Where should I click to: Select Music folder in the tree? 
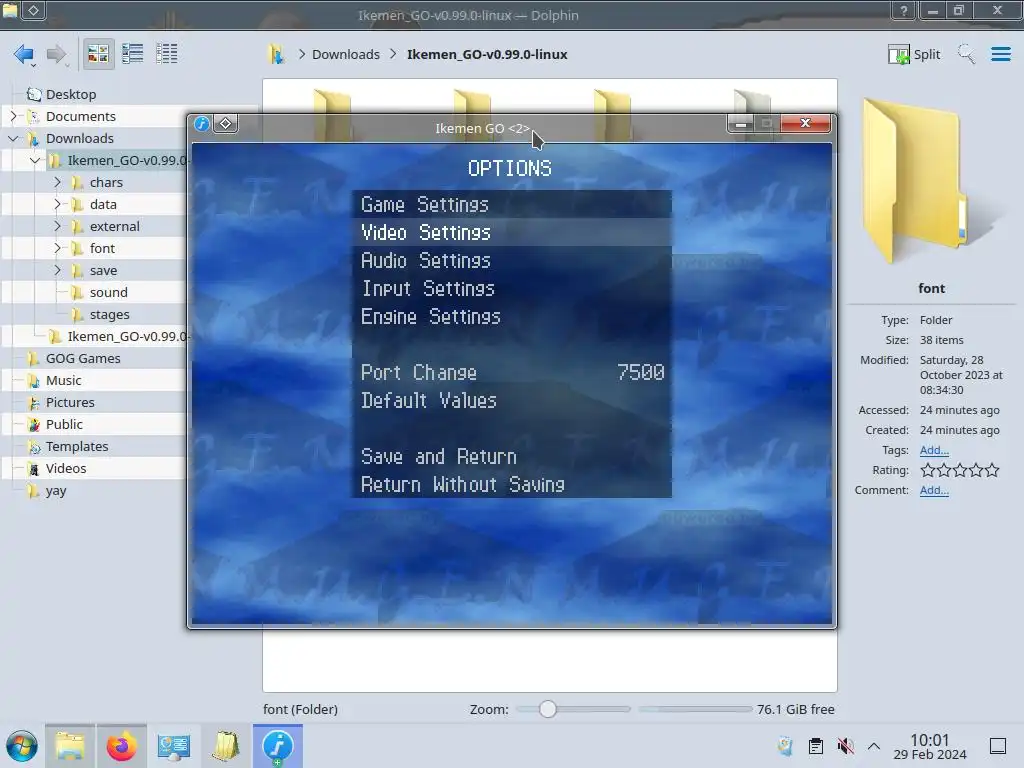pyautogui.click(x=63, y=380)
